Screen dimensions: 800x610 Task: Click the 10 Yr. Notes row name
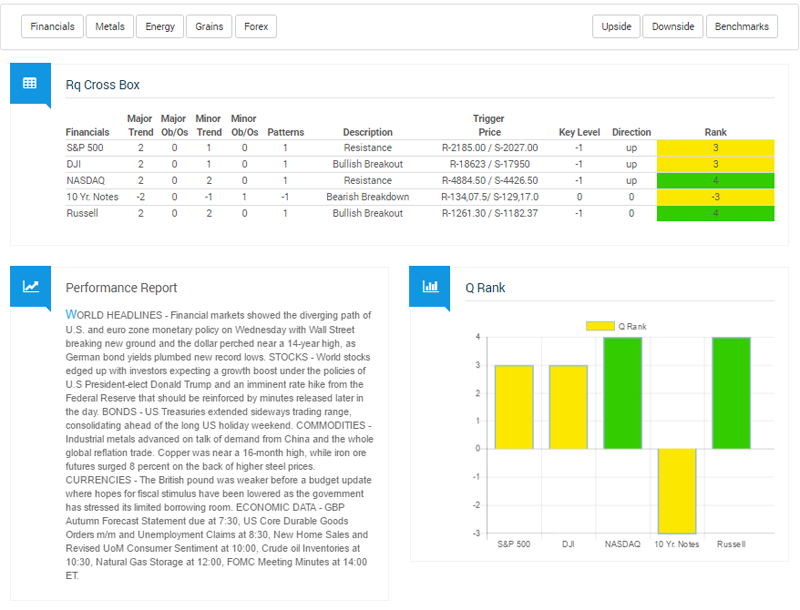point(92,197)
